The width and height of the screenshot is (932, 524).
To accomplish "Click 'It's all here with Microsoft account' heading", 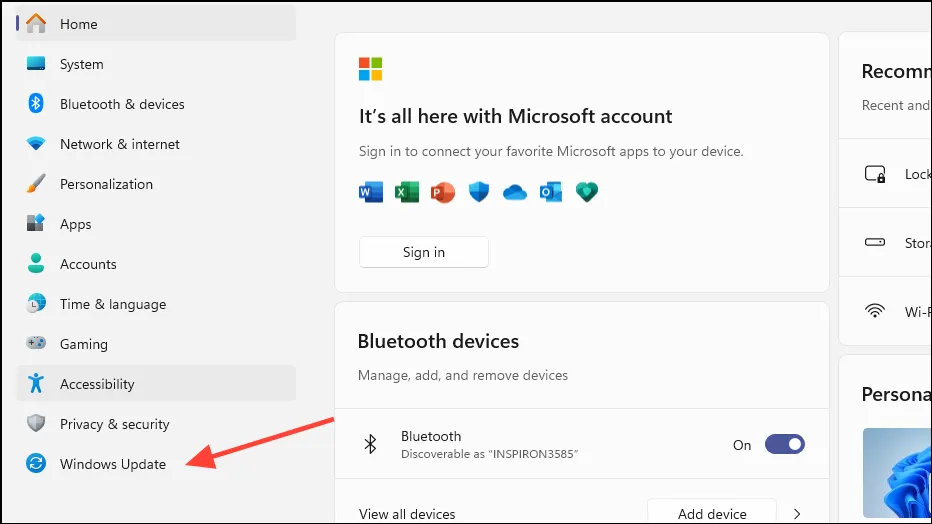I will [x=515, y=116].
